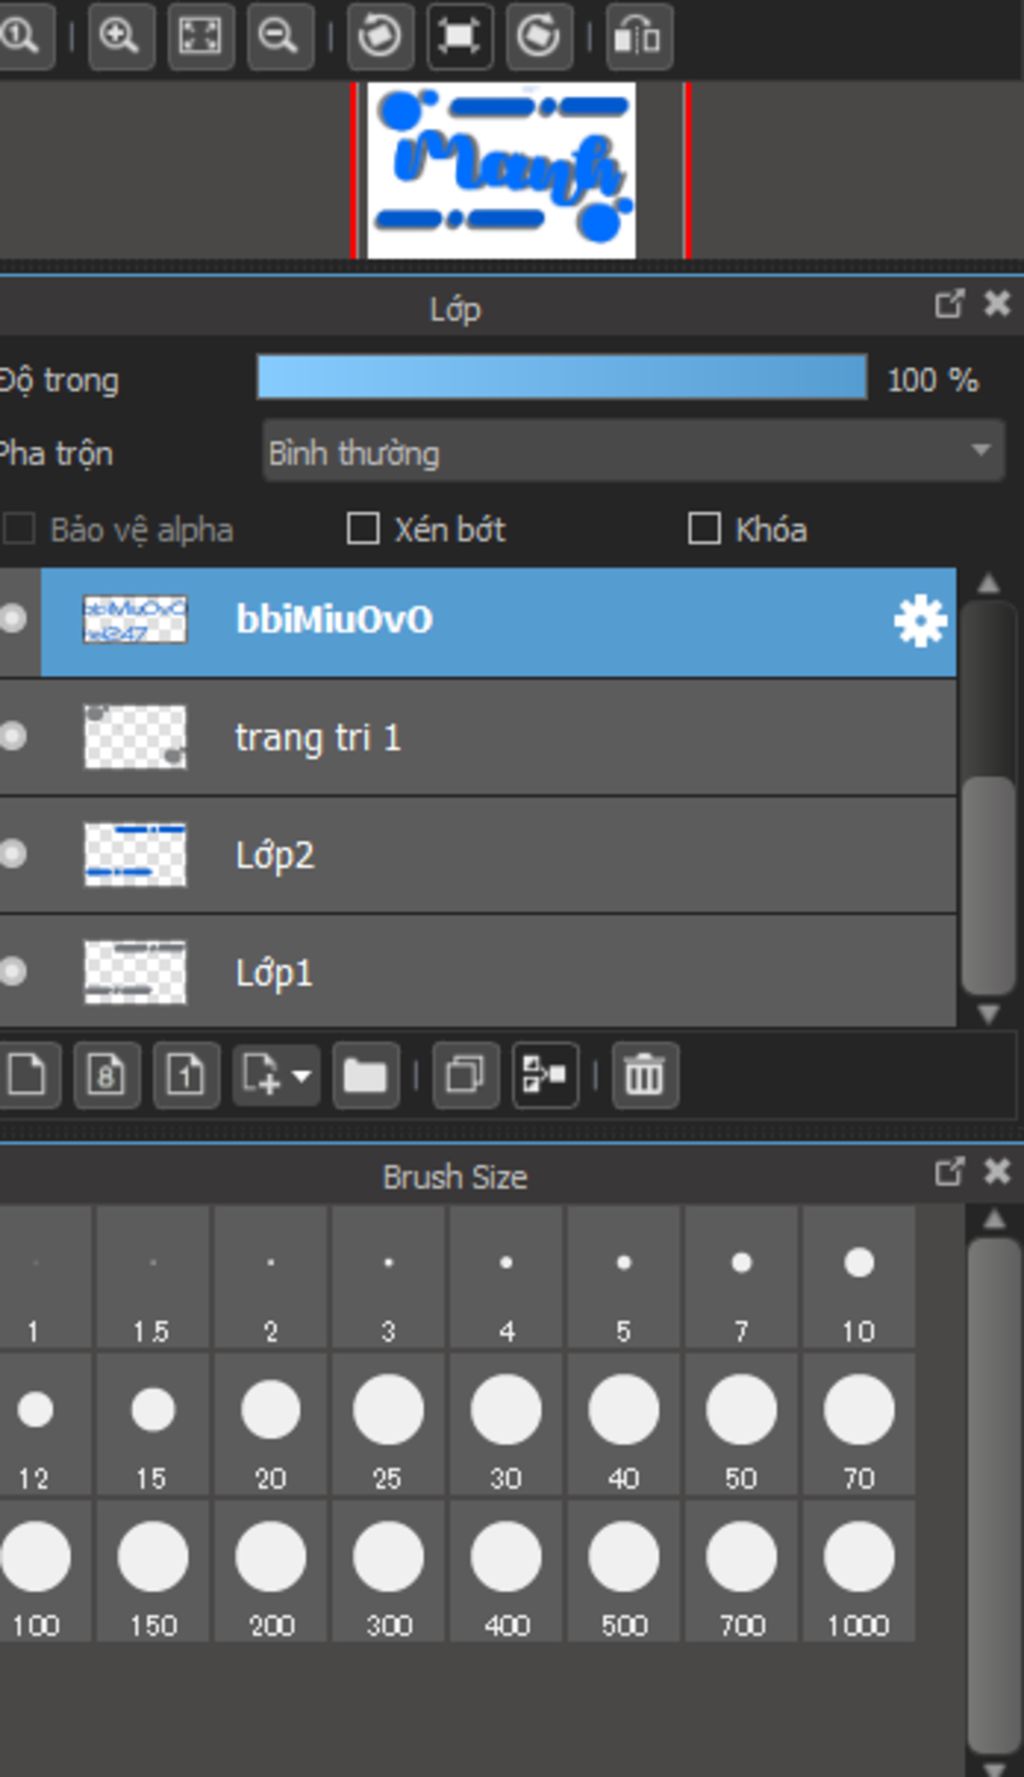Open the Pha trộn blend mode dropdown
Screen dimensions: 1024x1777
632,453
